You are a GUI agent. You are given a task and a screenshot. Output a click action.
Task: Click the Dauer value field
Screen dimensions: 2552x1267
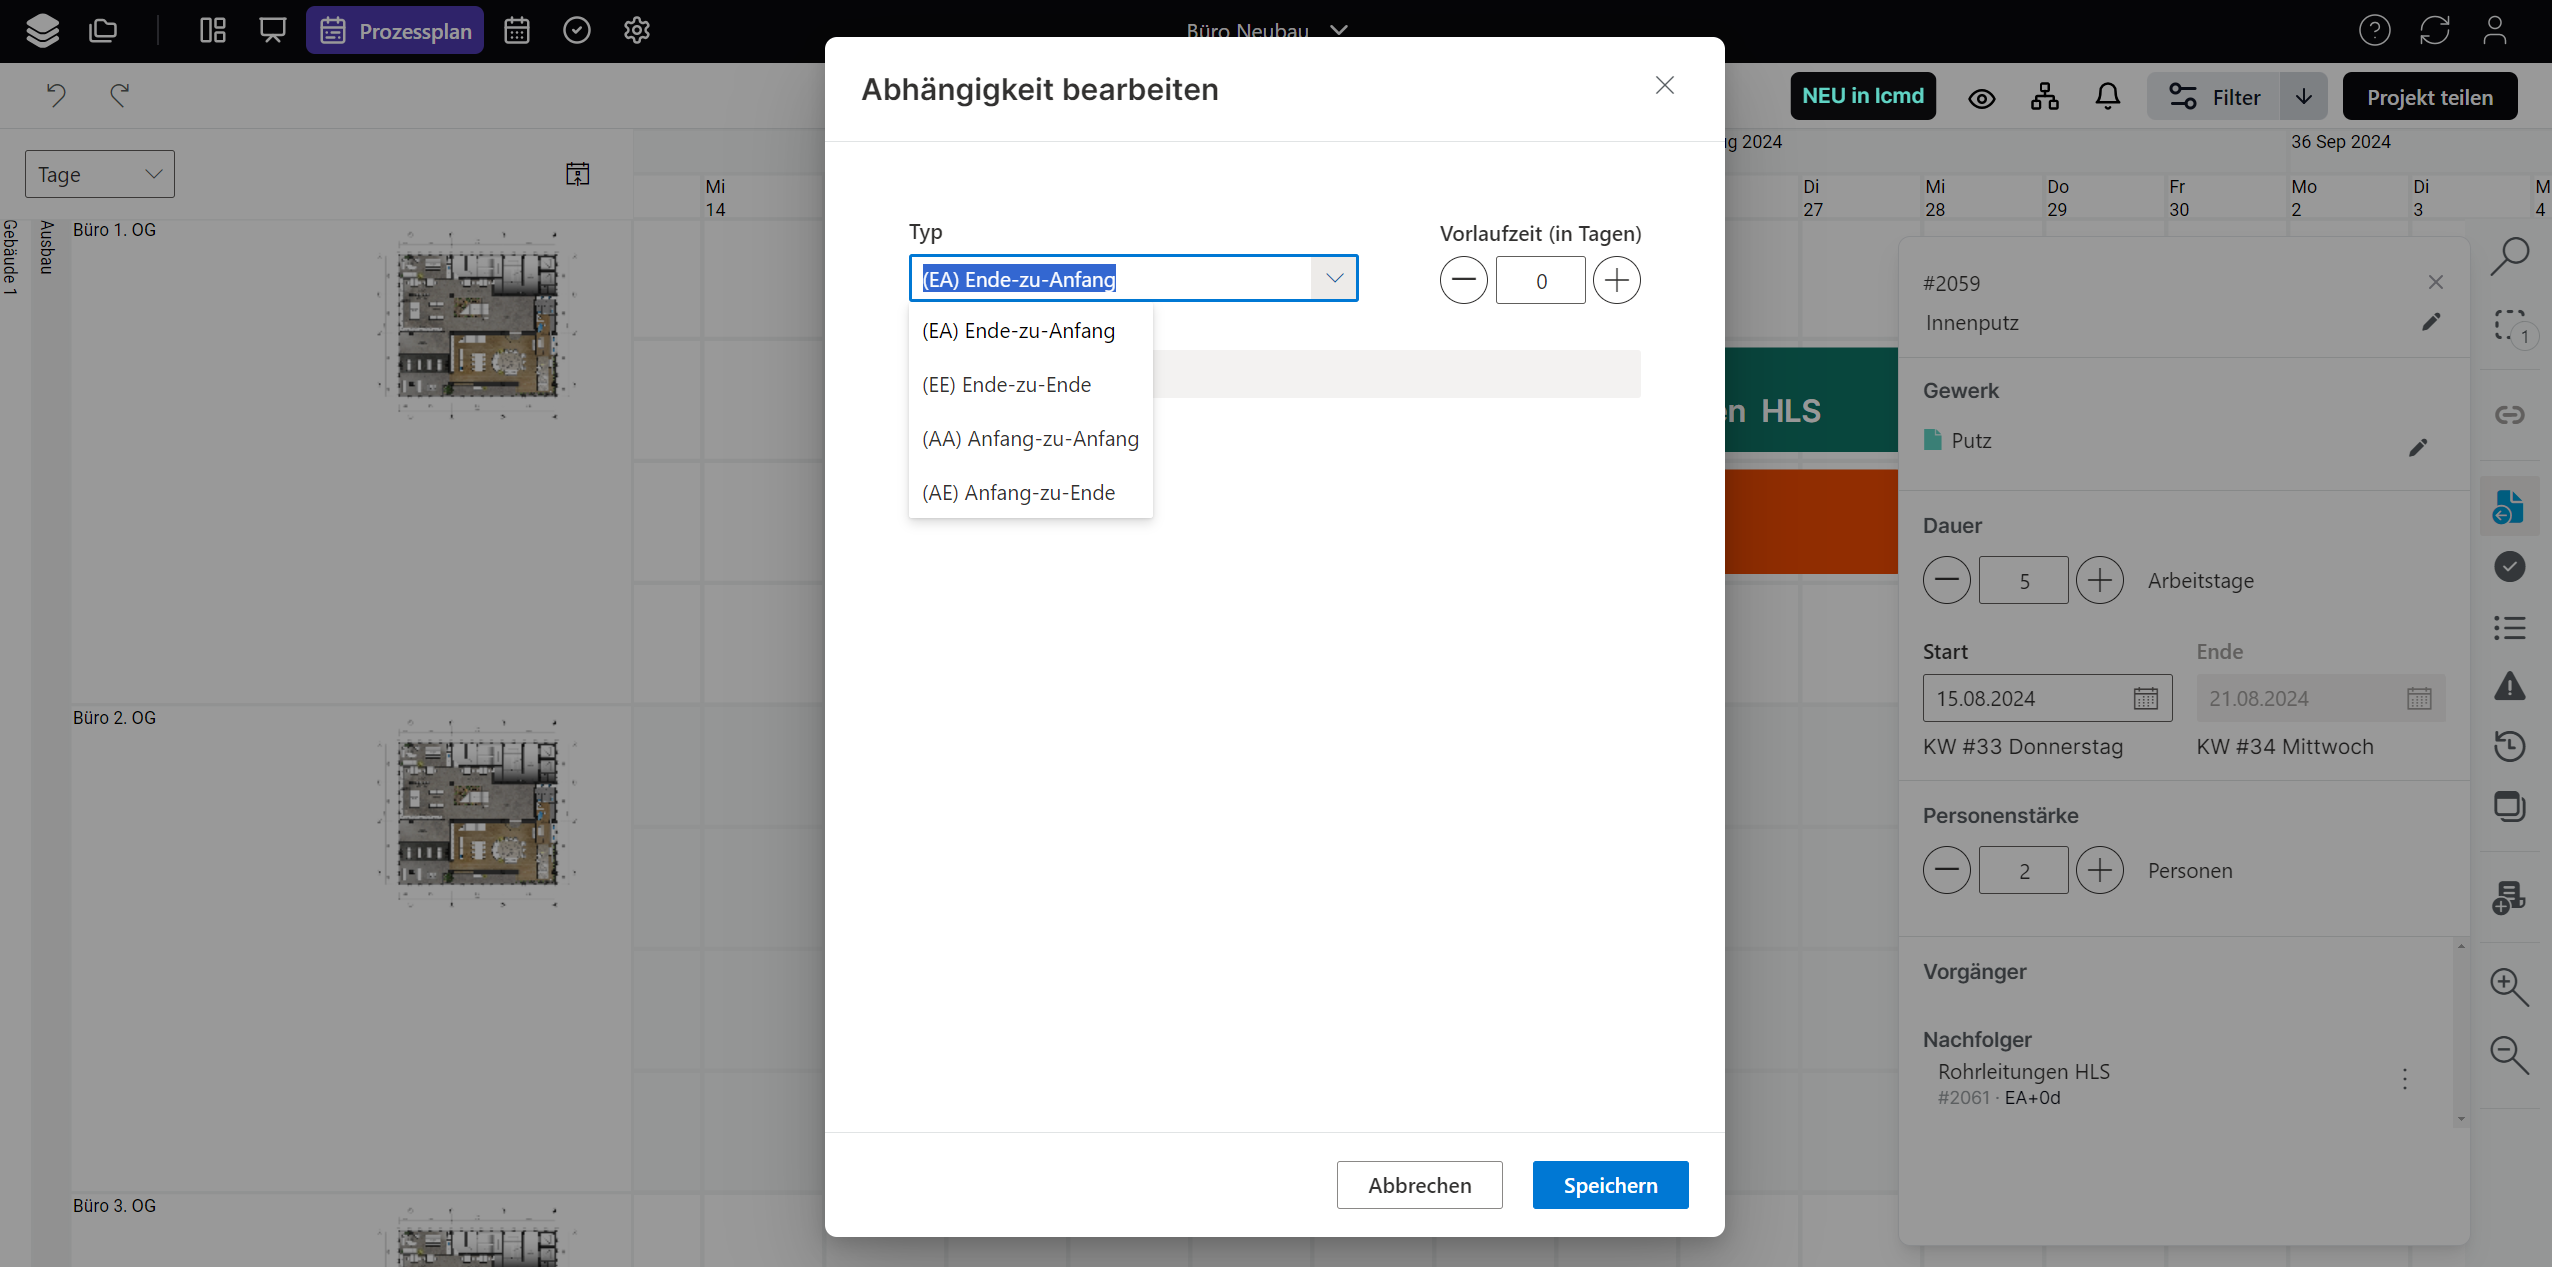2024,580
